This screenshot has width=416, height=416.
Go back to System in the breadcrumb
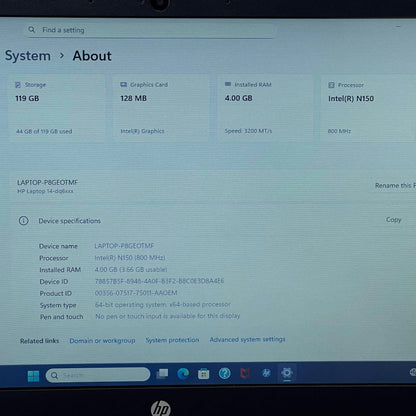[28, 56]
